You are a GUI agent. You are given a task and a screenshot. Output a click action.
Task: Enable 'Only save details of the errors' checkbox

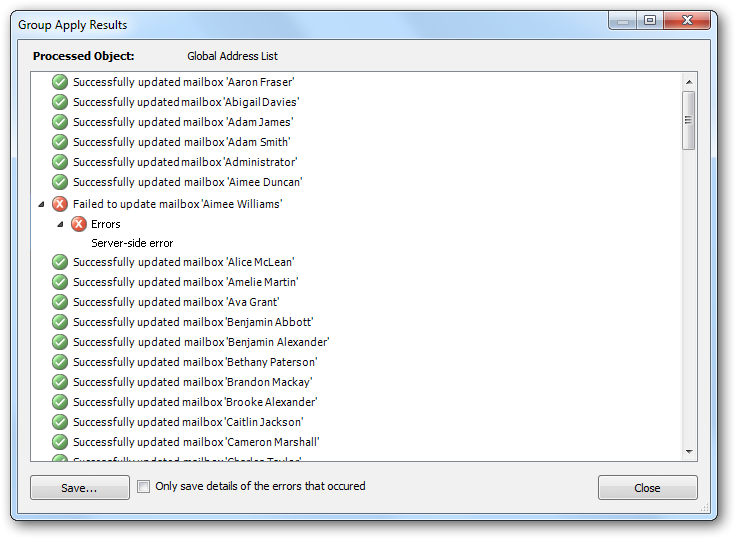pyautogui.click(x=144, y=486)
